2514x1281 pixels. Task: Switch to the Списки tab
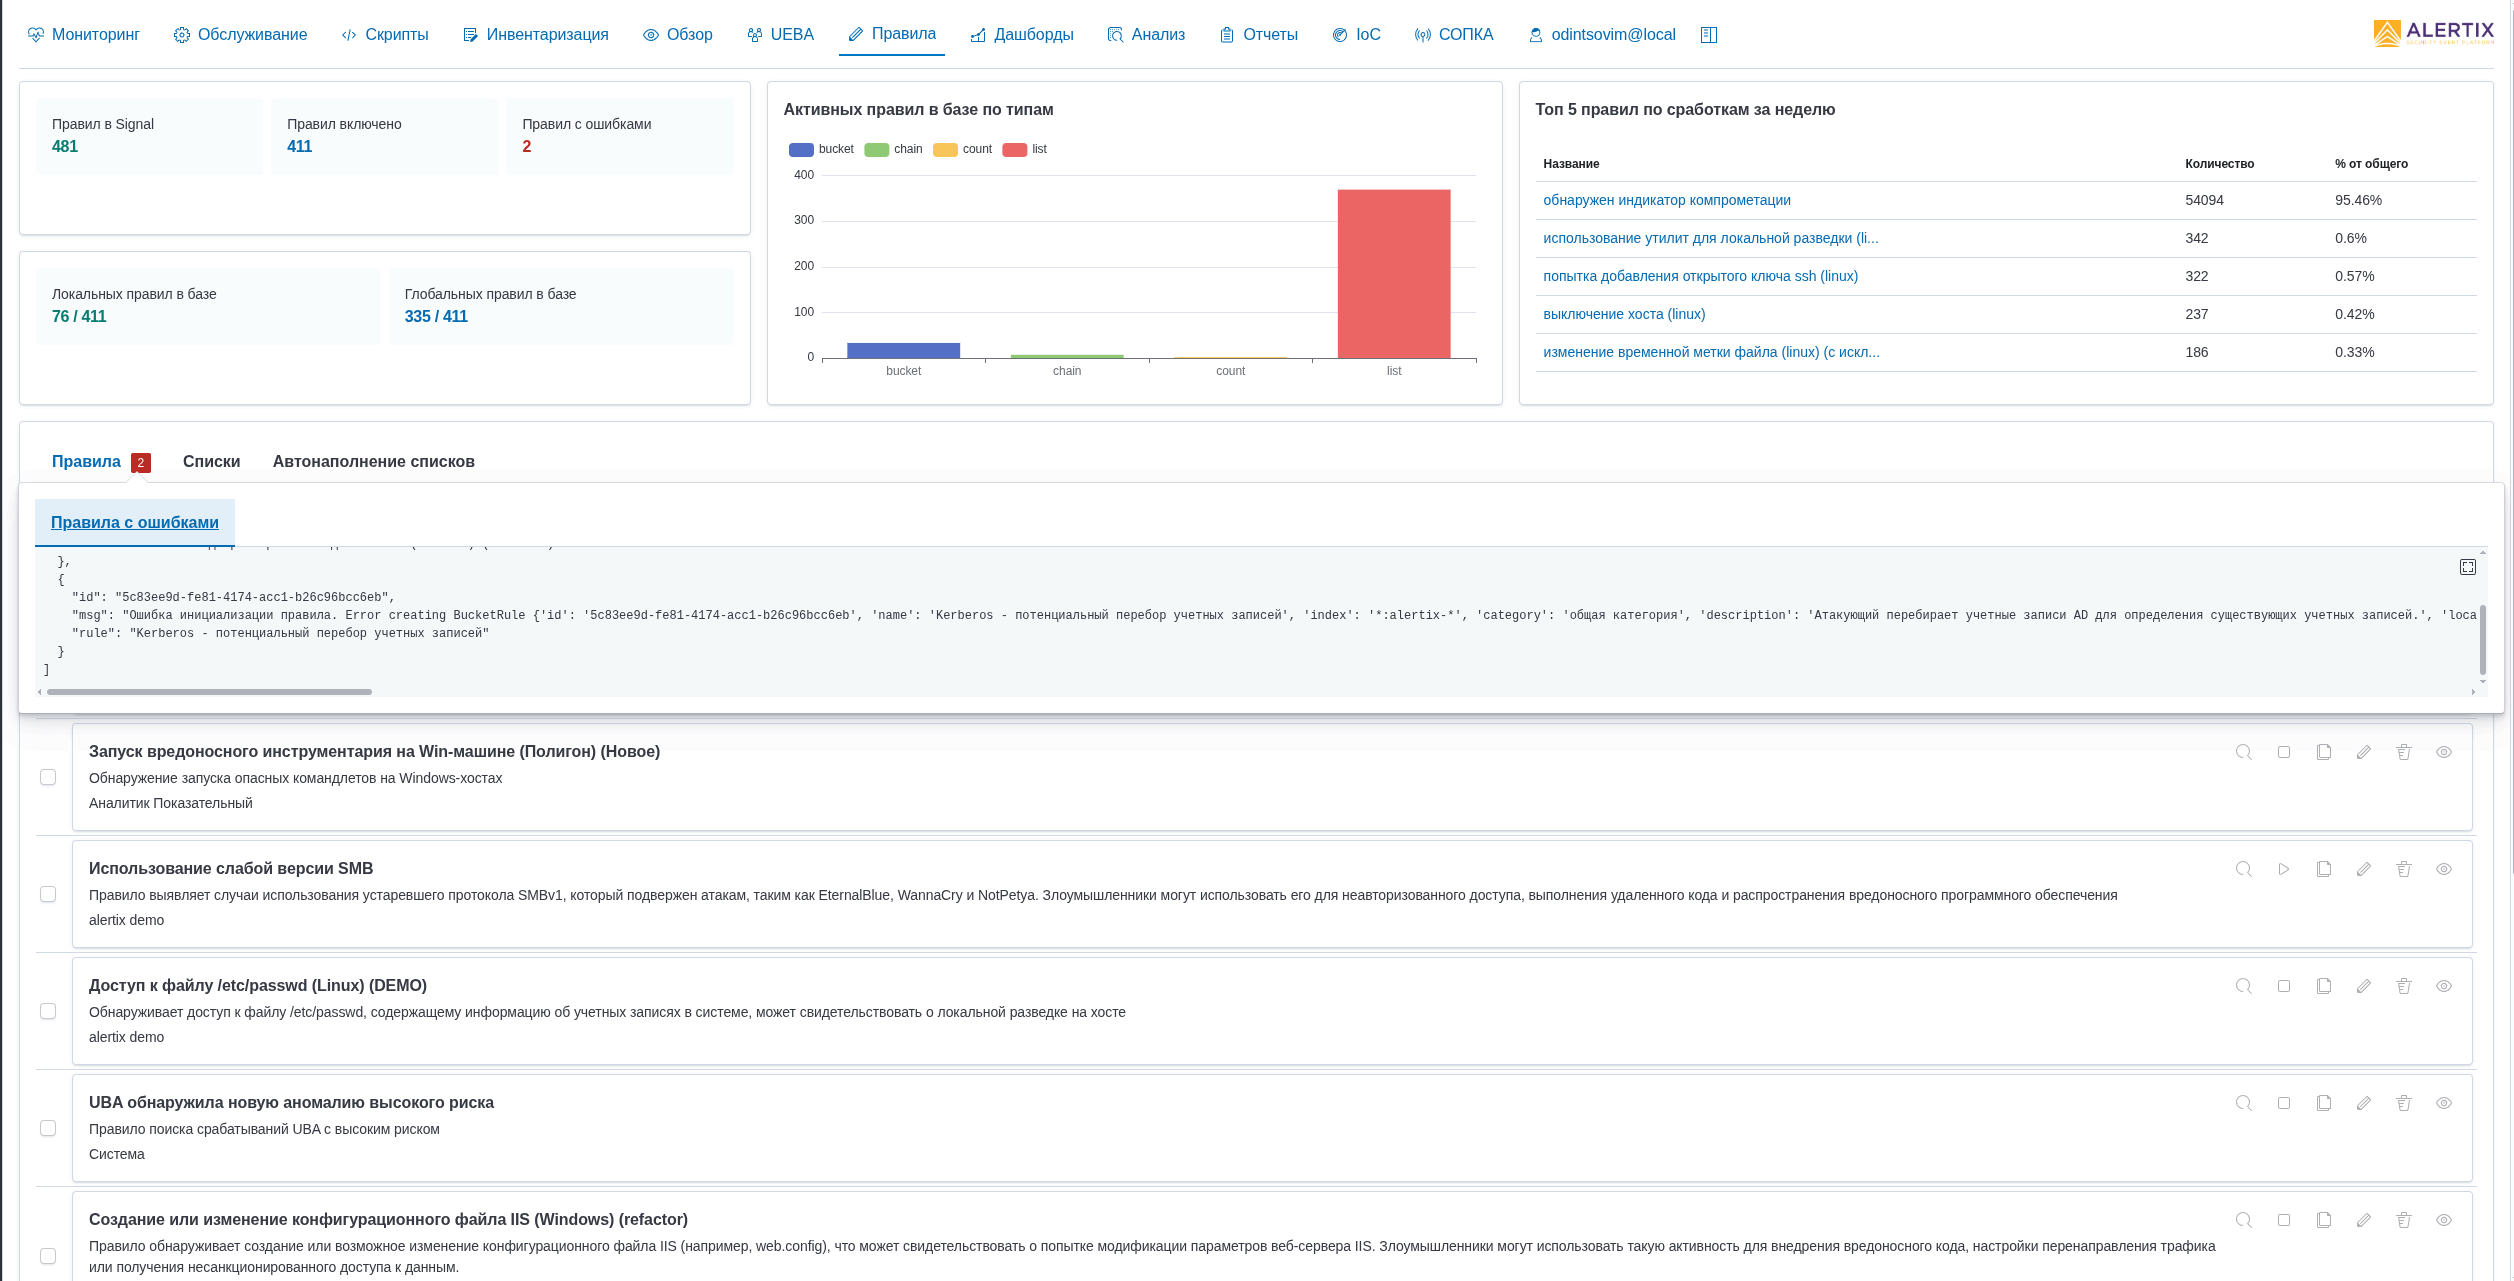click(211, 461)
